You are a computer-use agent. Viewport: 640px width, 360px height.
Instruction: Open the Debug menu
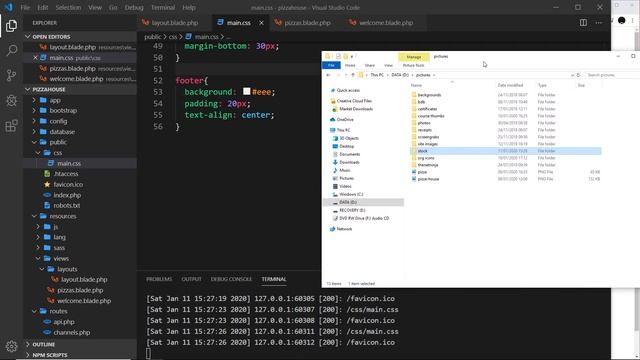(134, 7)
